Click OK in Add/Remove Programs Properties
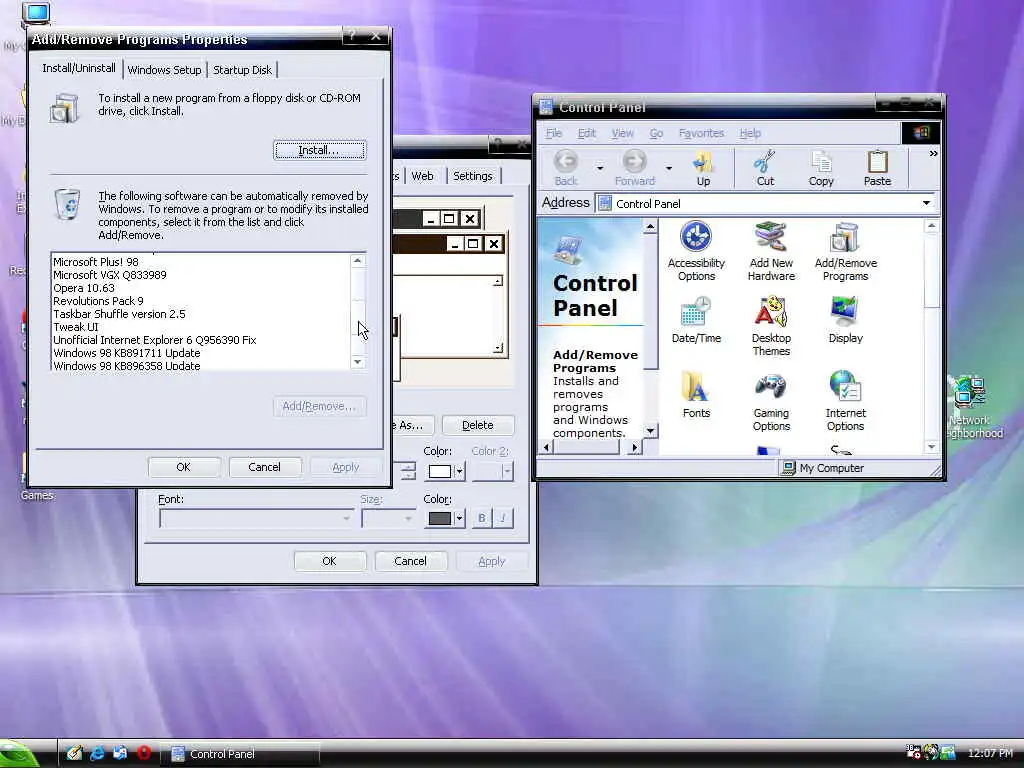 pyautogui.click(x=184, y=467)
